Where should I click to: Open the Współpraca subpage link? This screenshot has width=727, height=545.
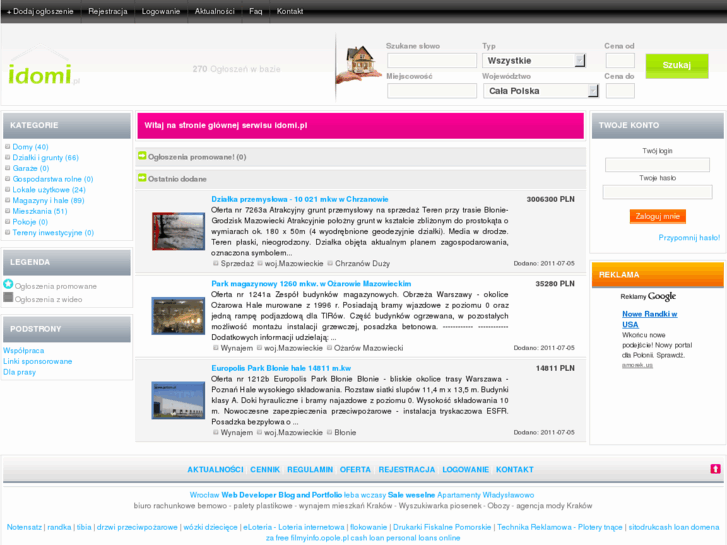[x=24, y=350]
